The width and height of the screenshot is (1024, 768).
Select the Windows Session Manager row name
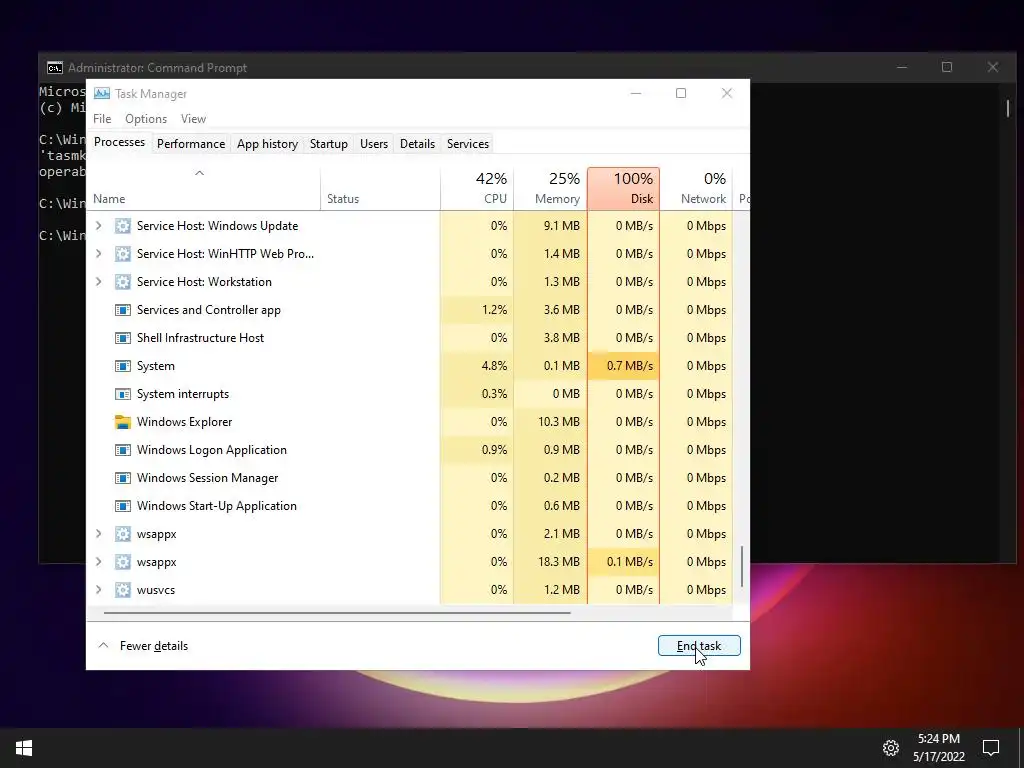[208, 478]
